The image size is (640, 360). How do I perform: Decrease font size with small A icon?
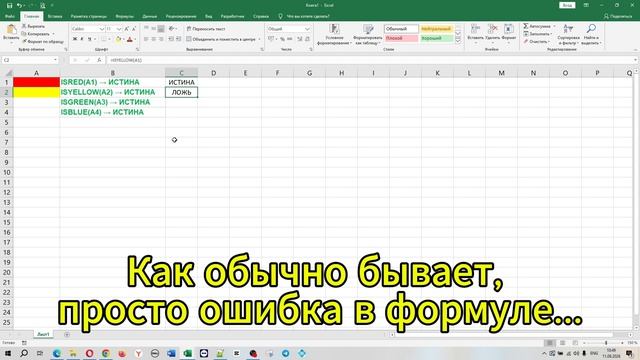point(134,29)
